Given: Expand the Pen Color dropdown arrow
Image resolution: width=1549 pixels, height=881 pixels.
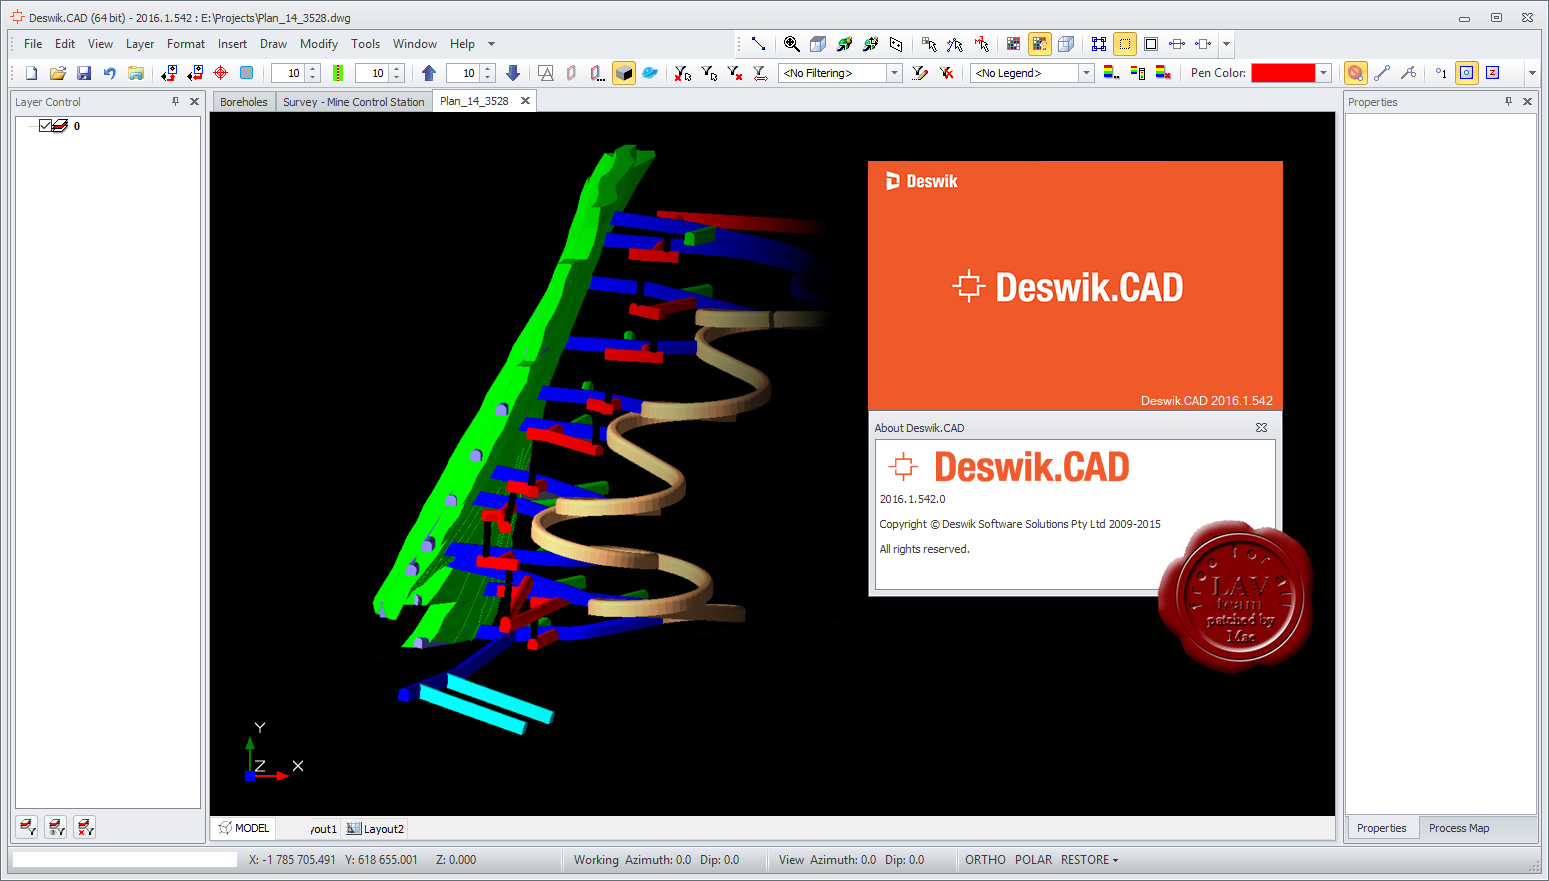Looking at the screenshot, I should click(1324, 73).
